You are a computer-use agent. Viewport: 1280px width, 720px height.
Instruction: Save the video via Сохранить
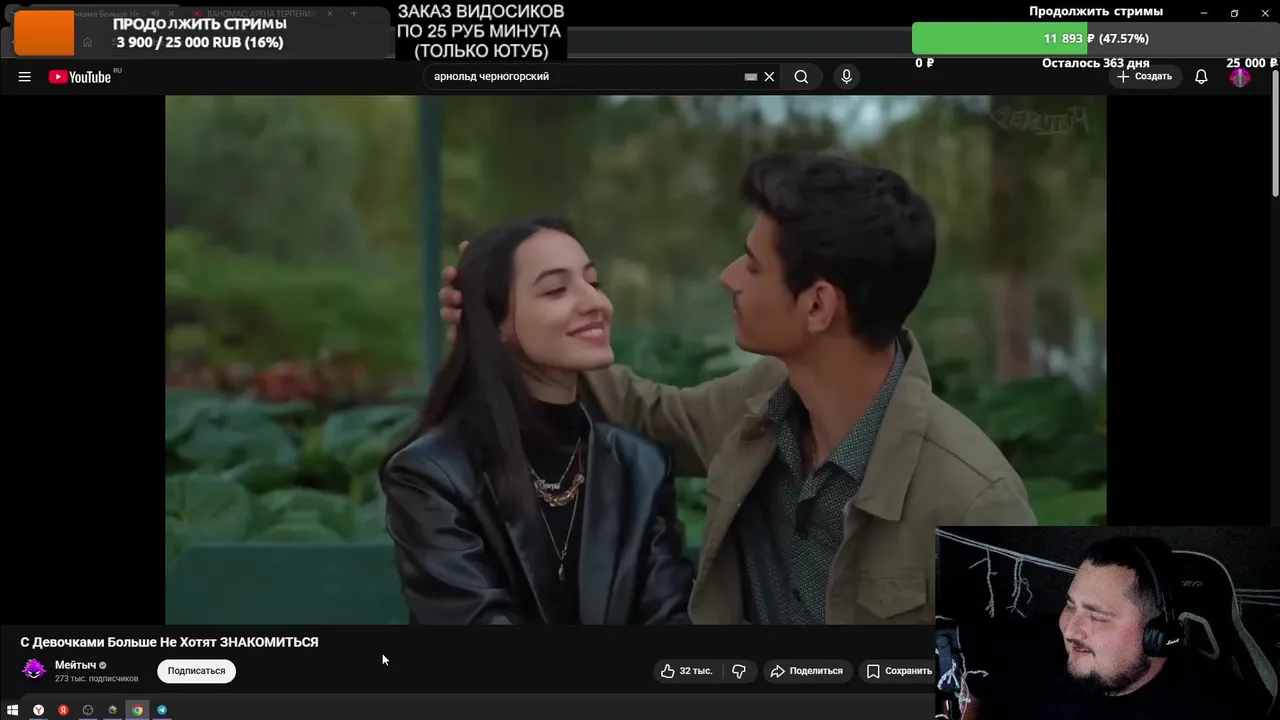(x=898, y=671)
